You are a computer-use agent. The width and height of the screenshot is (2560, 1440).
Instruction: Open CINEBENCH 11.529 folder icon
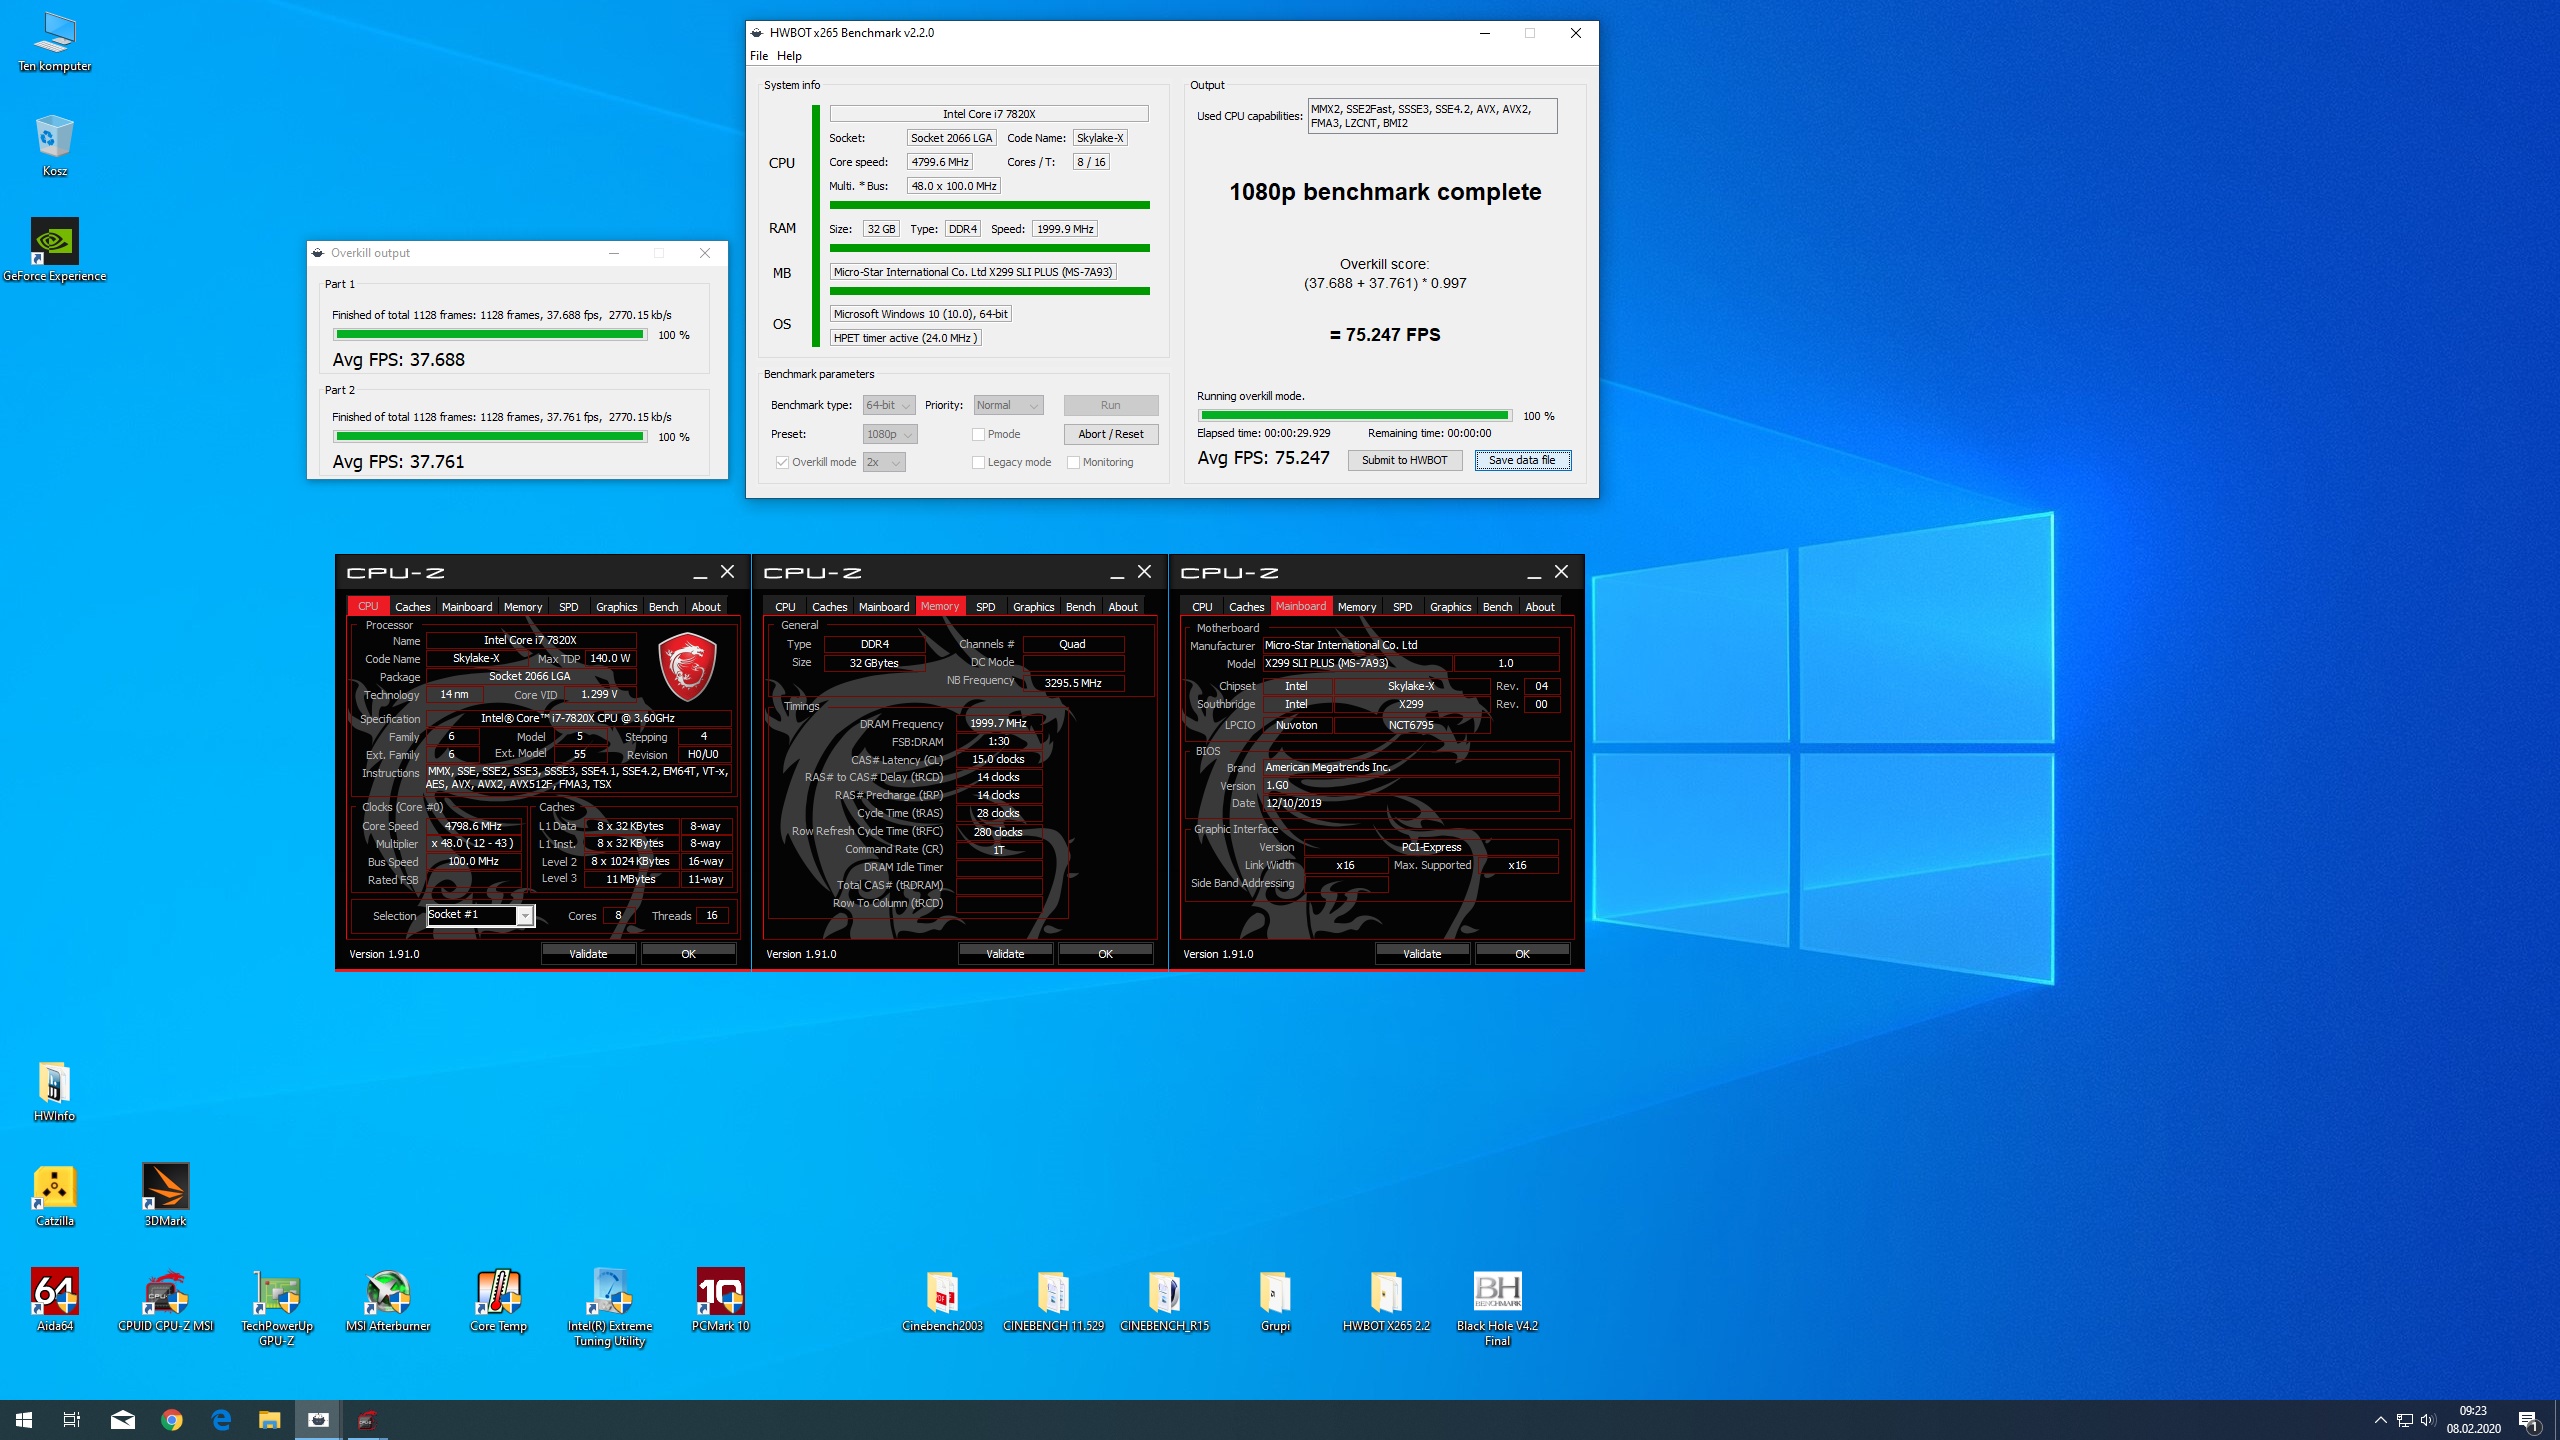1053,1300
